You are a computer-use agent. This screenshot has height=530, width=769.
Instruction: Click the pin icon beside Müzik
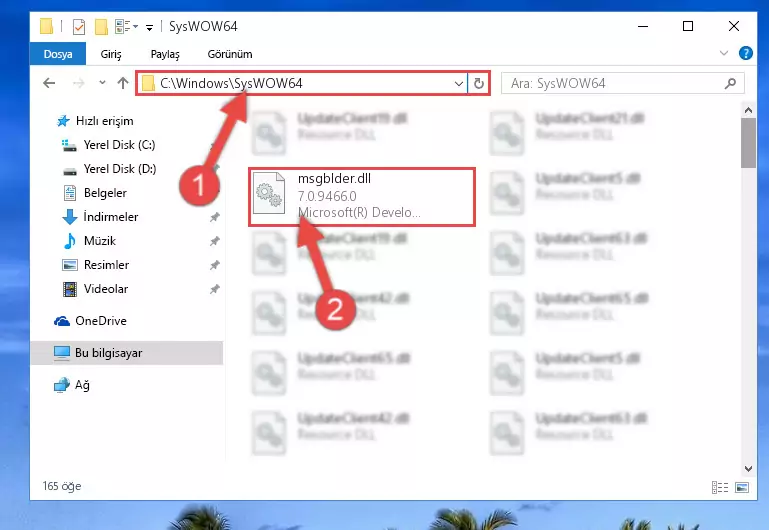(x=215, y=241)
